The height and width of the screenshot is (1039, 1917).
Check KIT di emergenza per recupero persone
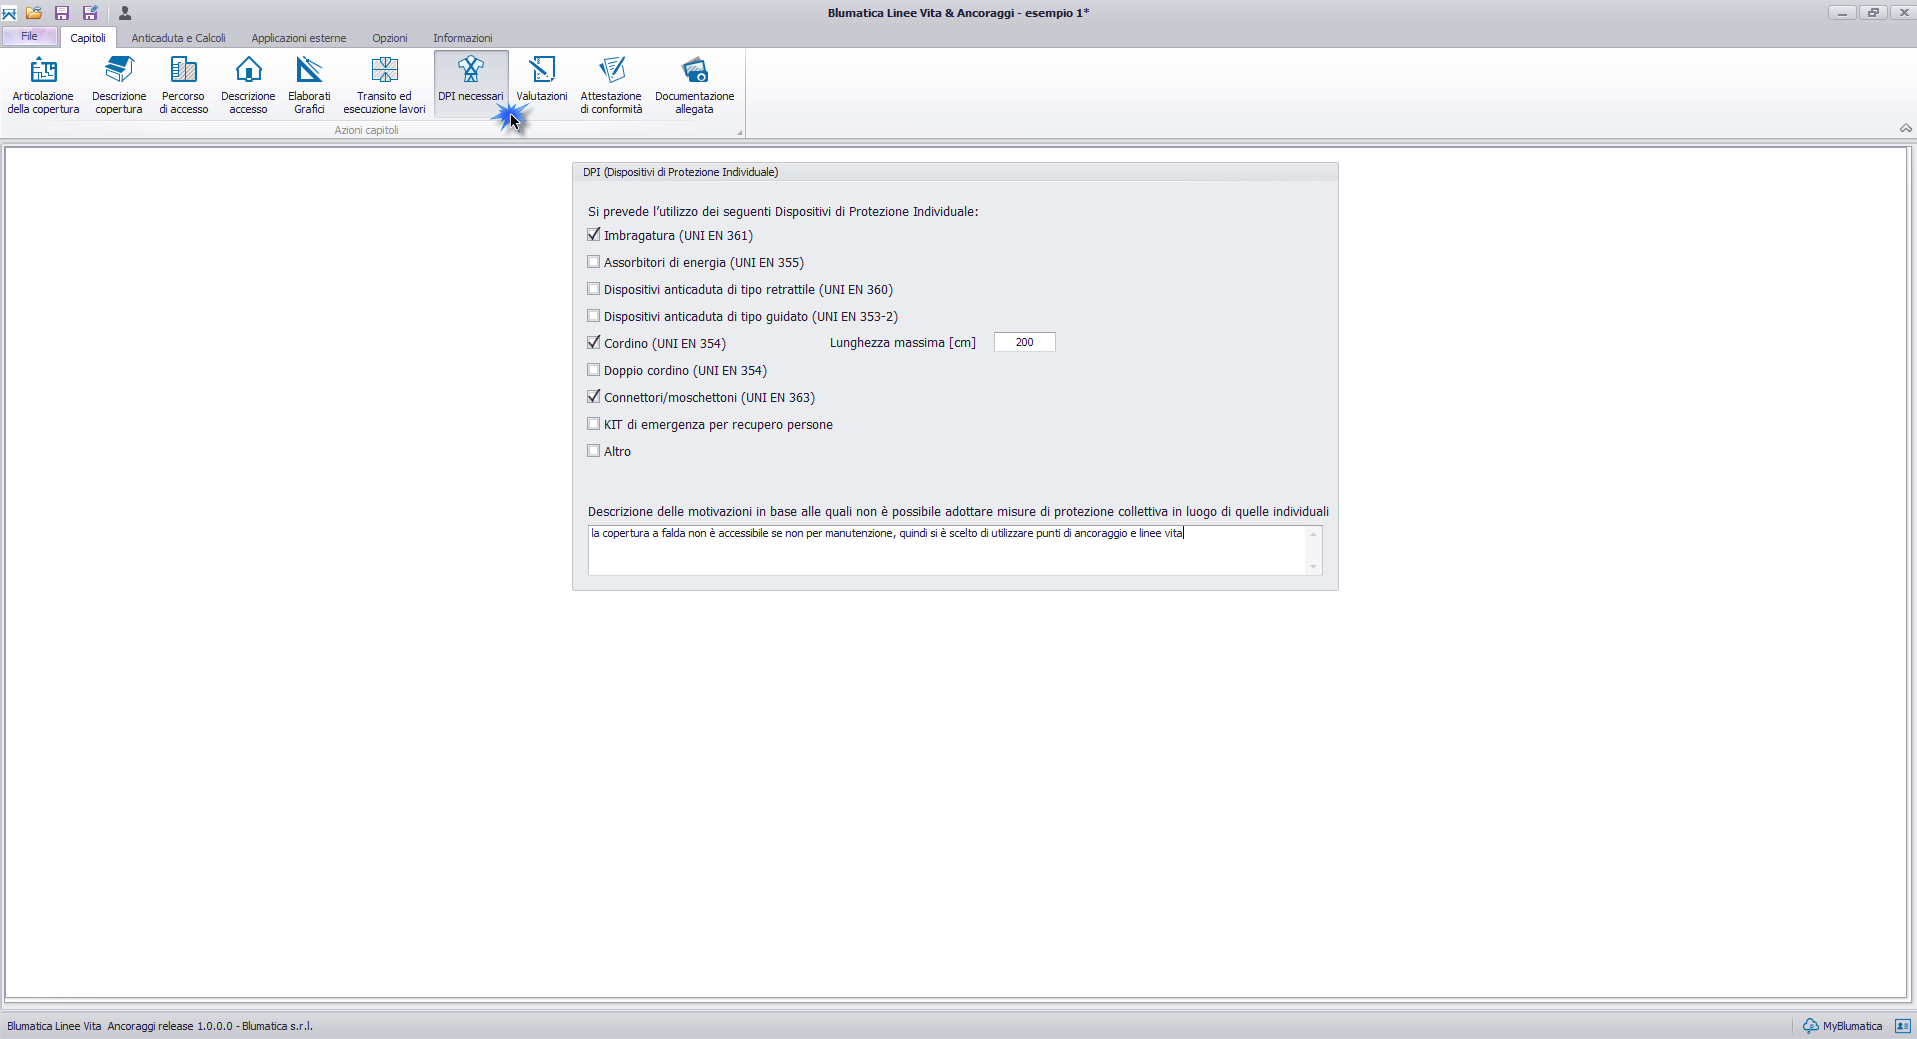[x=594, y=424]
